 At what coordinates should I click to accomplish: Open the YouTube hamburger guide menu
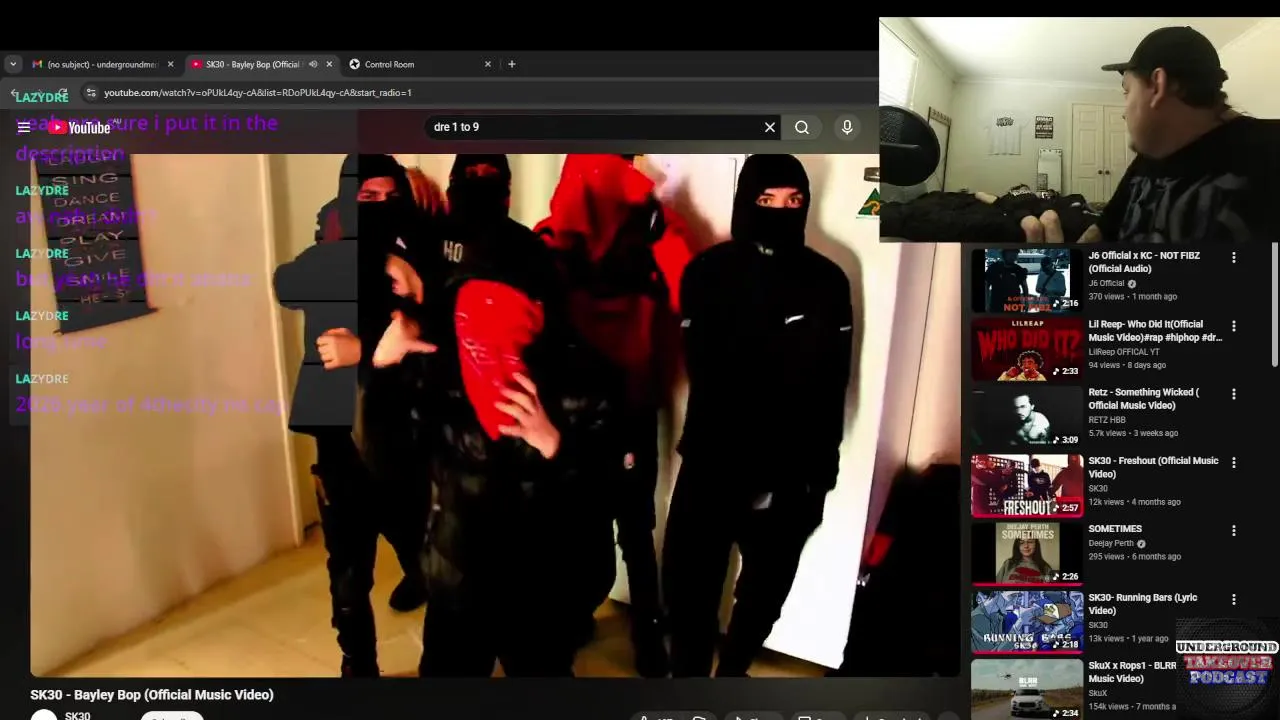(x=24, y=127)
